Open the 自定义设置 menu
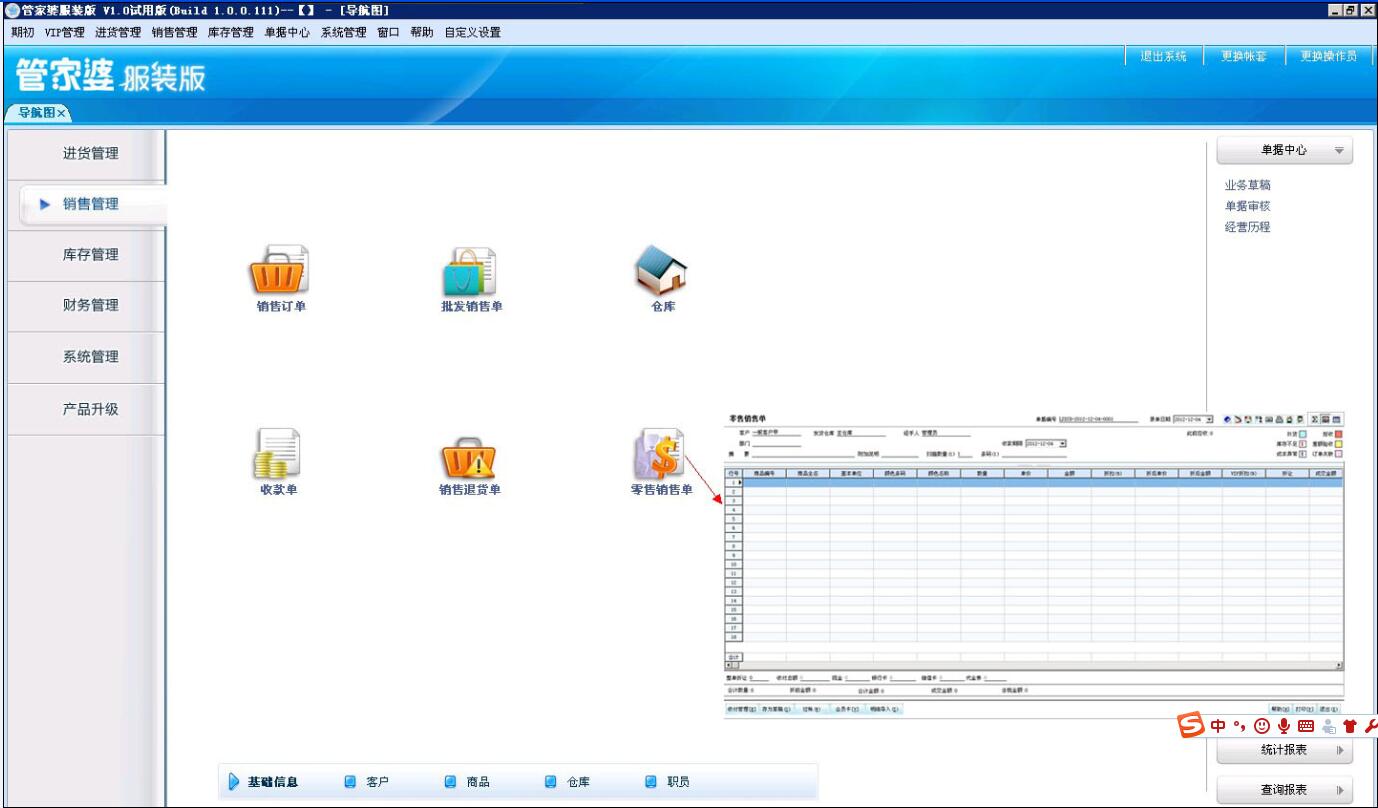 coord(473,32)
